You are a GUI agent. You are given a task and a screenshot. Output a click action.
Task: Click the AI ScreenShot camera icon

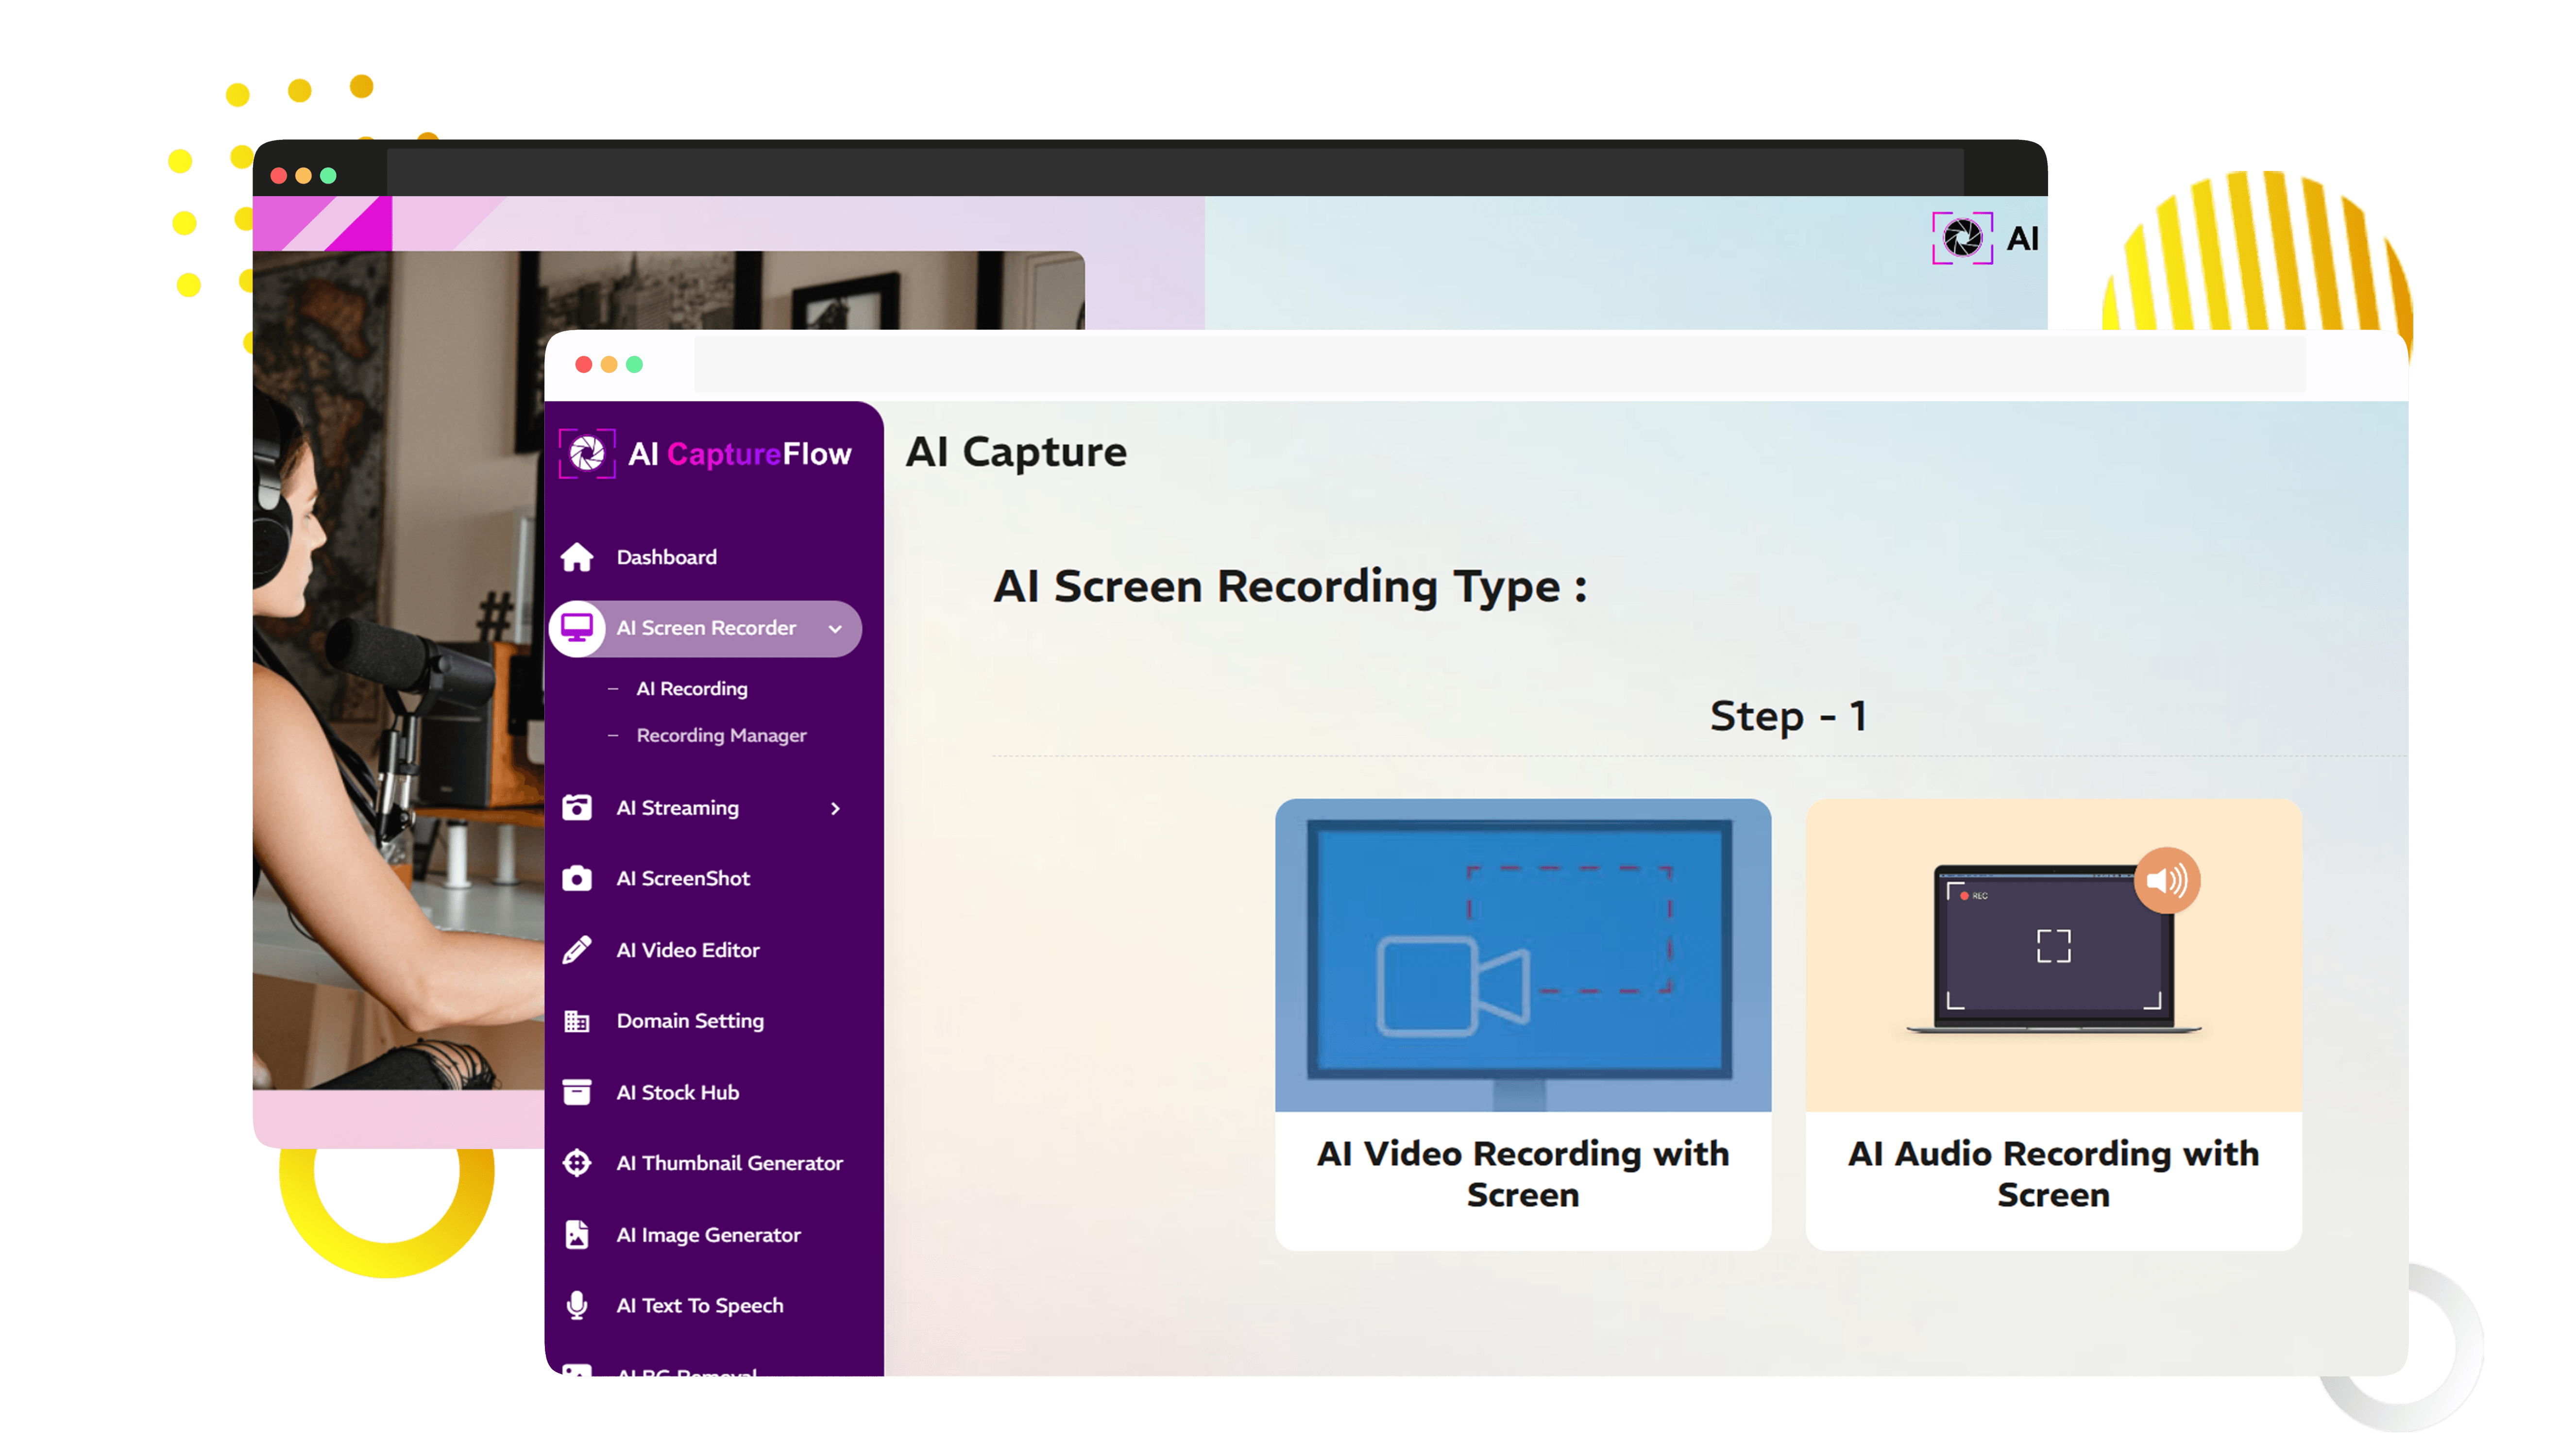click(577, 878)
